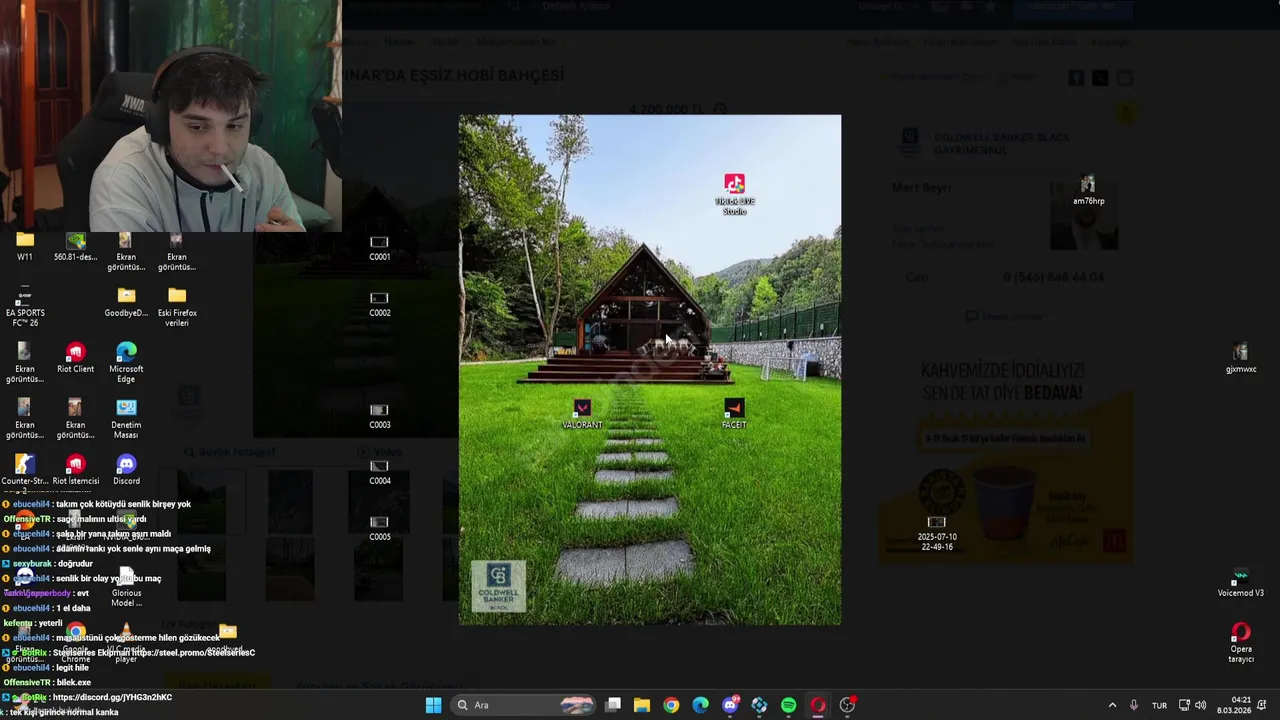Open the VLC media player shortcut

click(x=126, y=640)
